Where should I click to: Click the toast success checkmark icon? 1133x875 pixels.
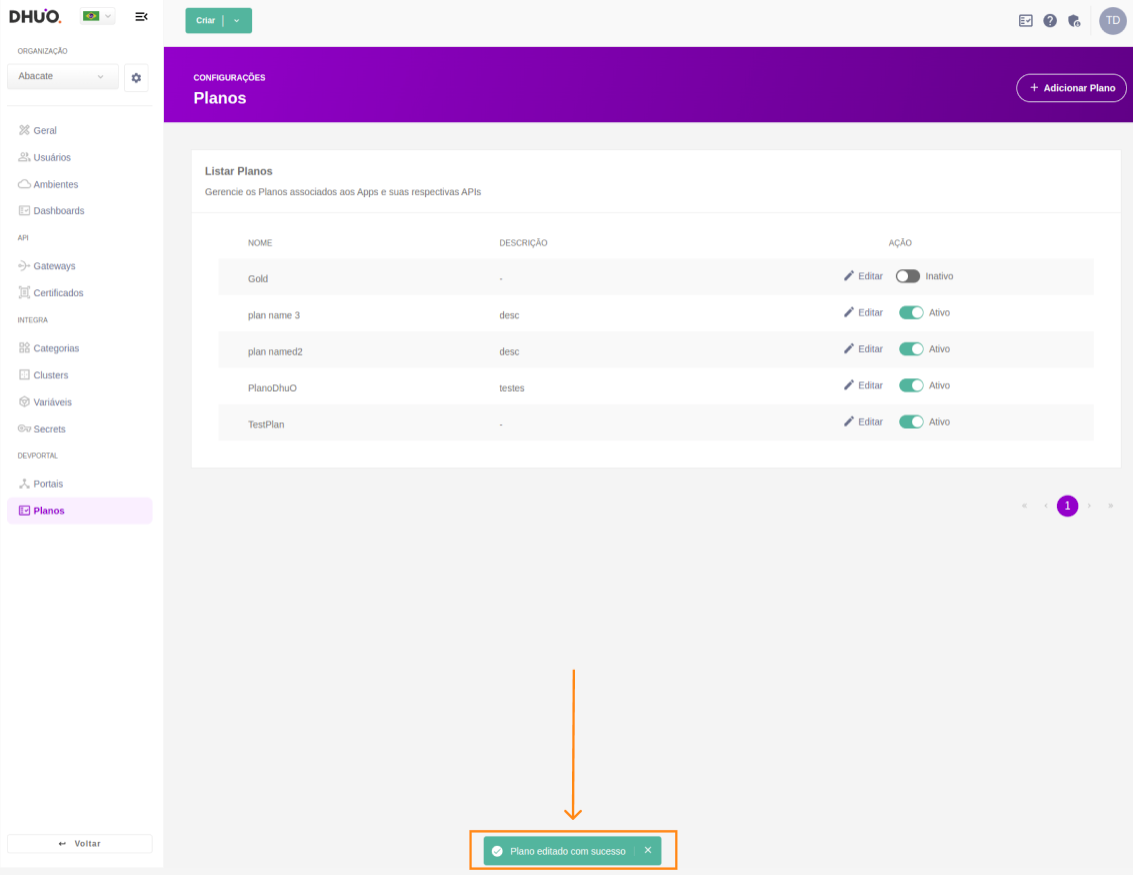pyautogui.click(x=497, y=851)
